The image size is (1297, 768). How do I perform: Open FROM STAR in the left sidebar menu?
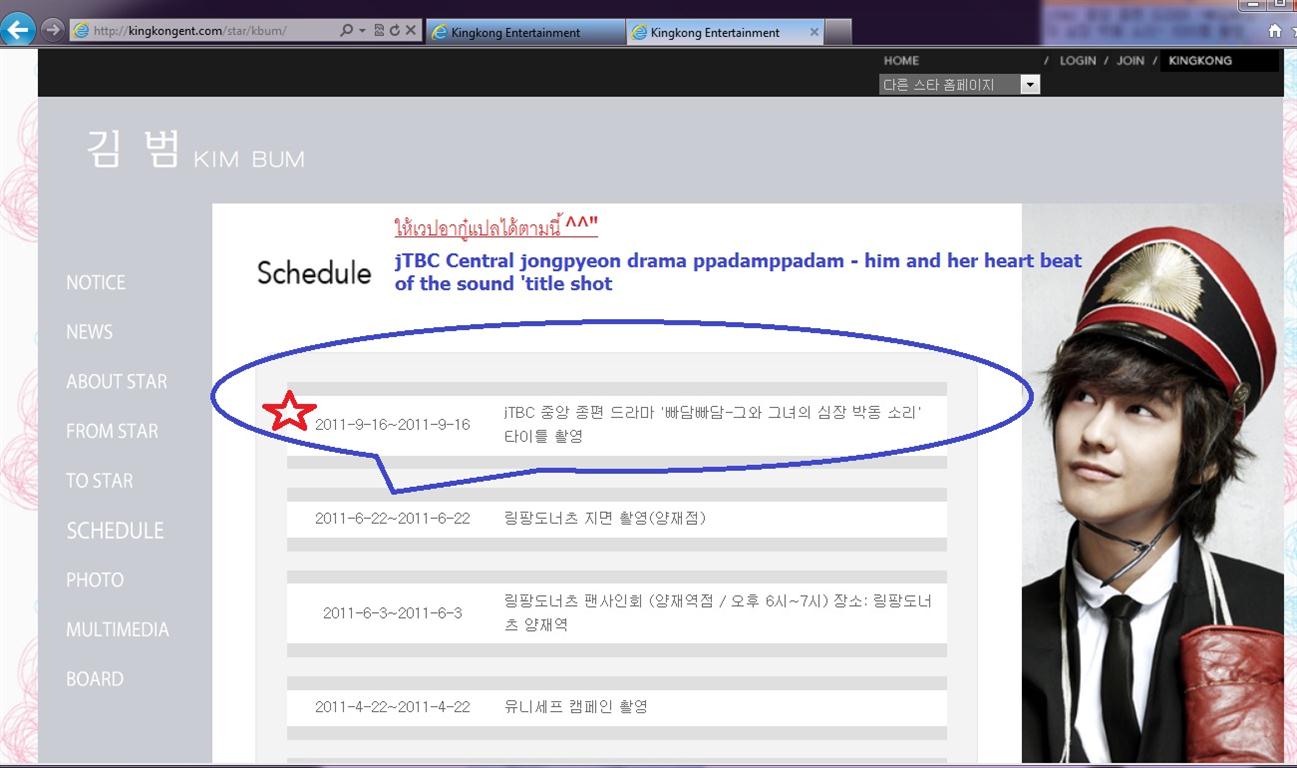point(112,432)
